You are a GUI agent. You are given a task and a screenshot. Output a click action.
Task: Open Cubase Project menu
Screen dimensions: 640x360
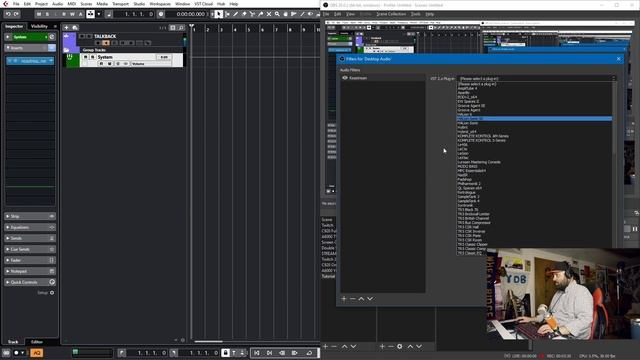pyautogui.click(x=41, y=4)
